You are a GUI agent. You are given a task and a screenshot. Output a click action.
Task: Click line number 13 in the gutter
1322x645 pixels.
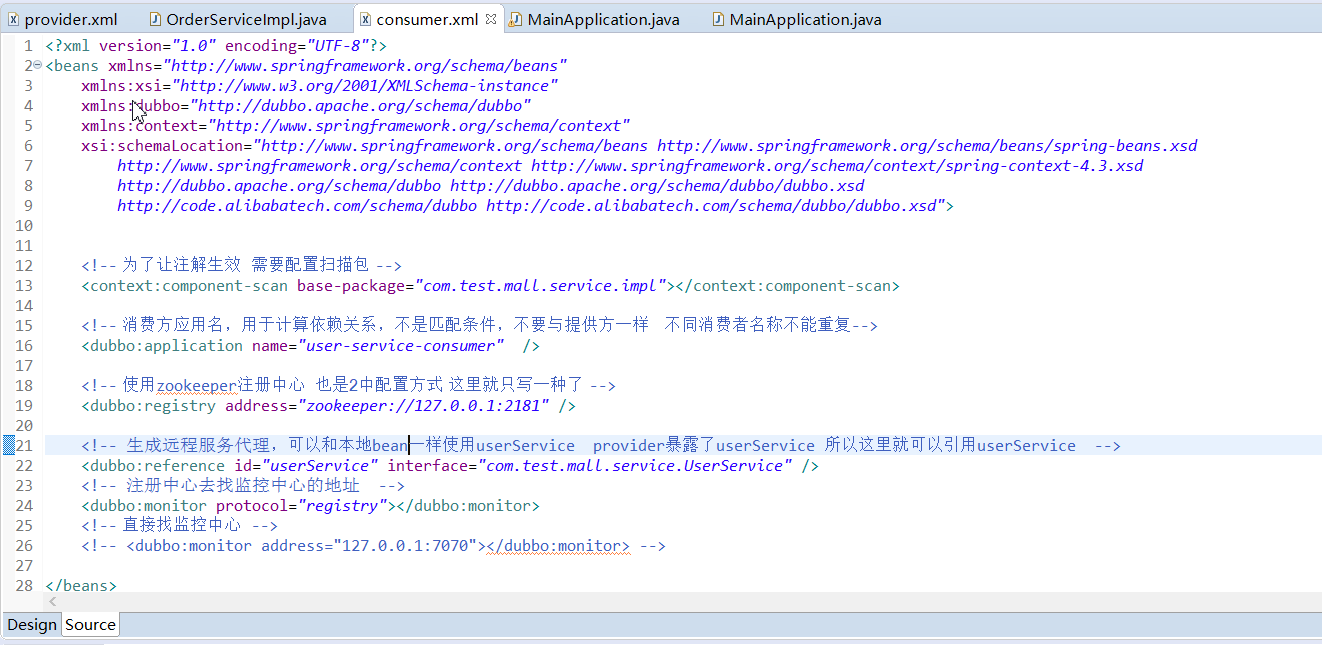pos(24,286)
